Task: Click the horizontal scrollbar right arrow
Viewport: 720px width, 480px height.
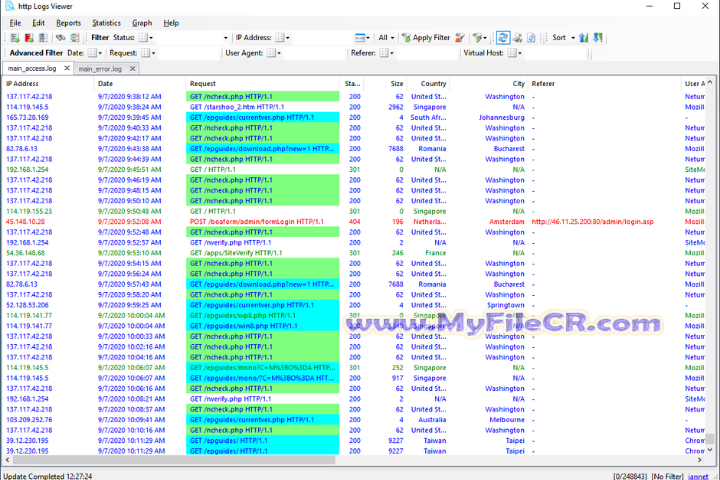Action: (699, 459)
